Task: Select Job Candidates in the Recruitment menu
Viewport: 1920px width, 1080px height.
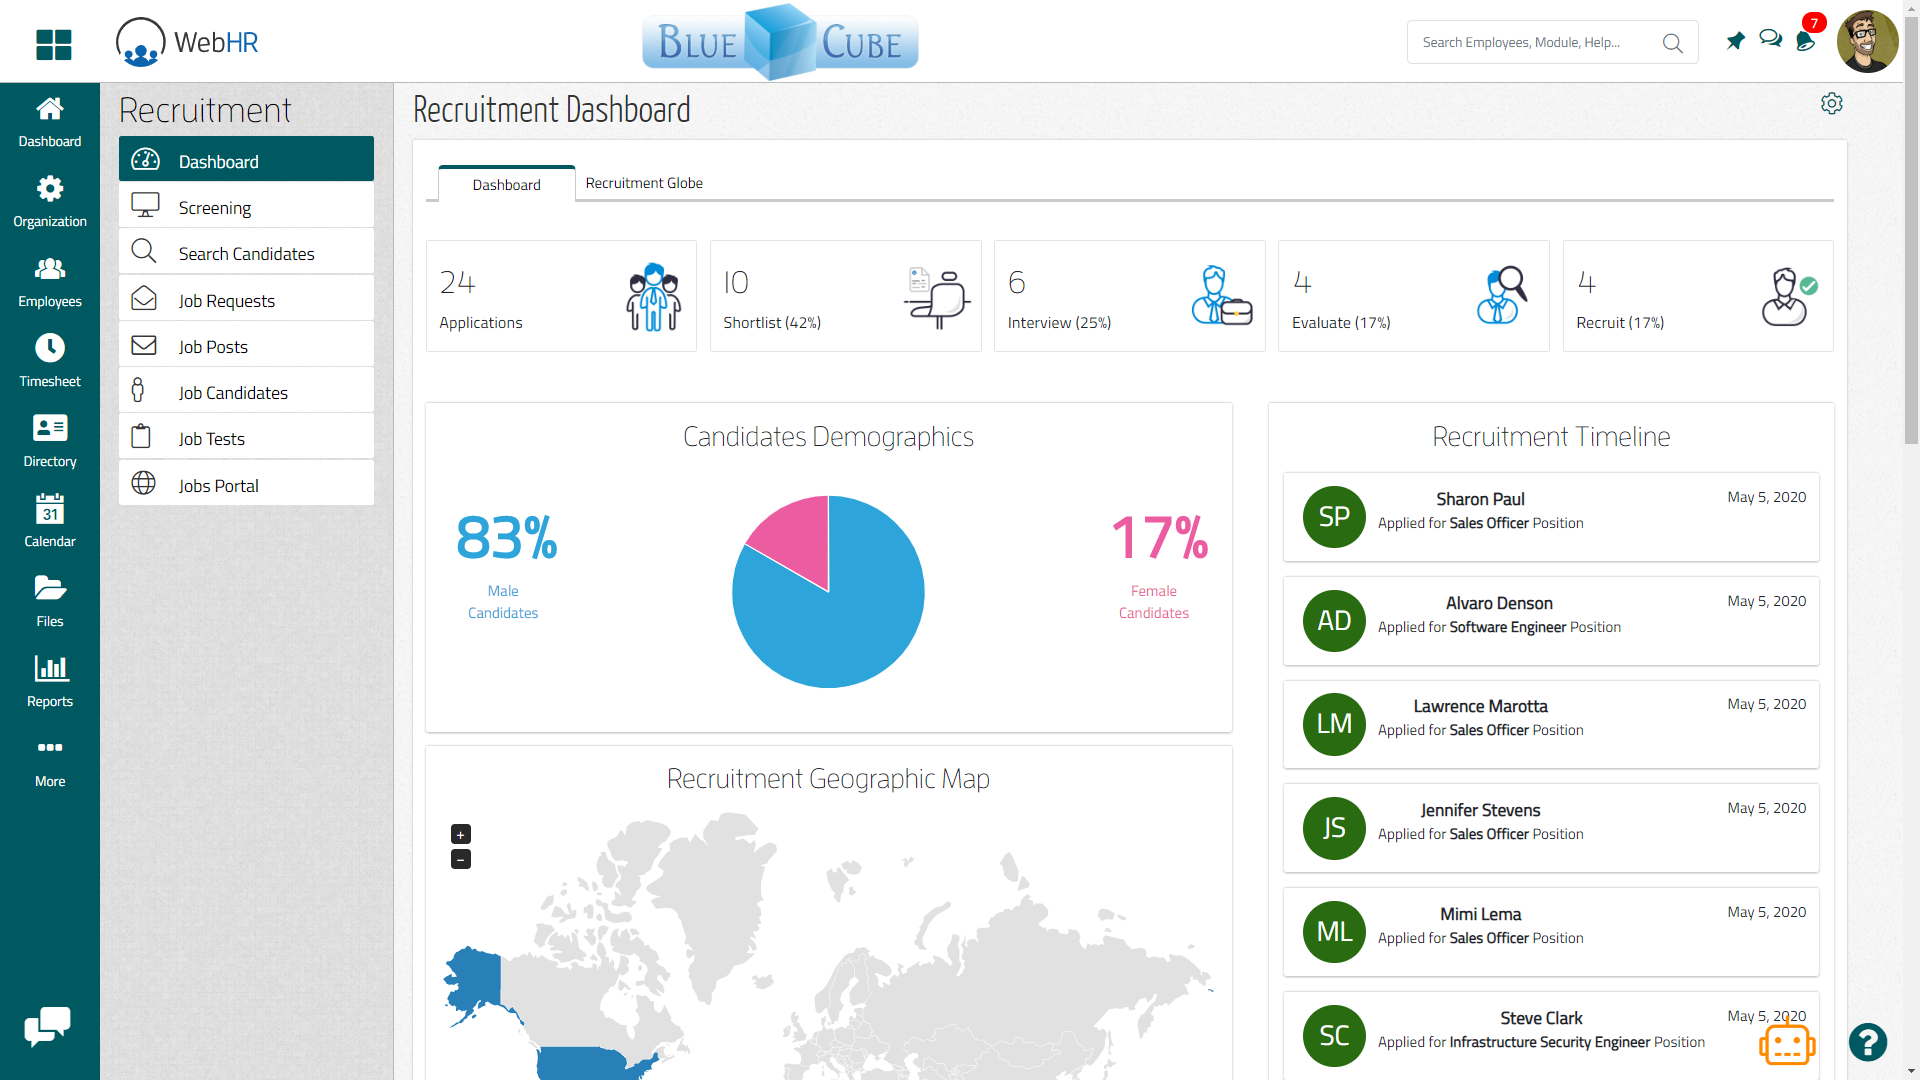Action: 232,392
